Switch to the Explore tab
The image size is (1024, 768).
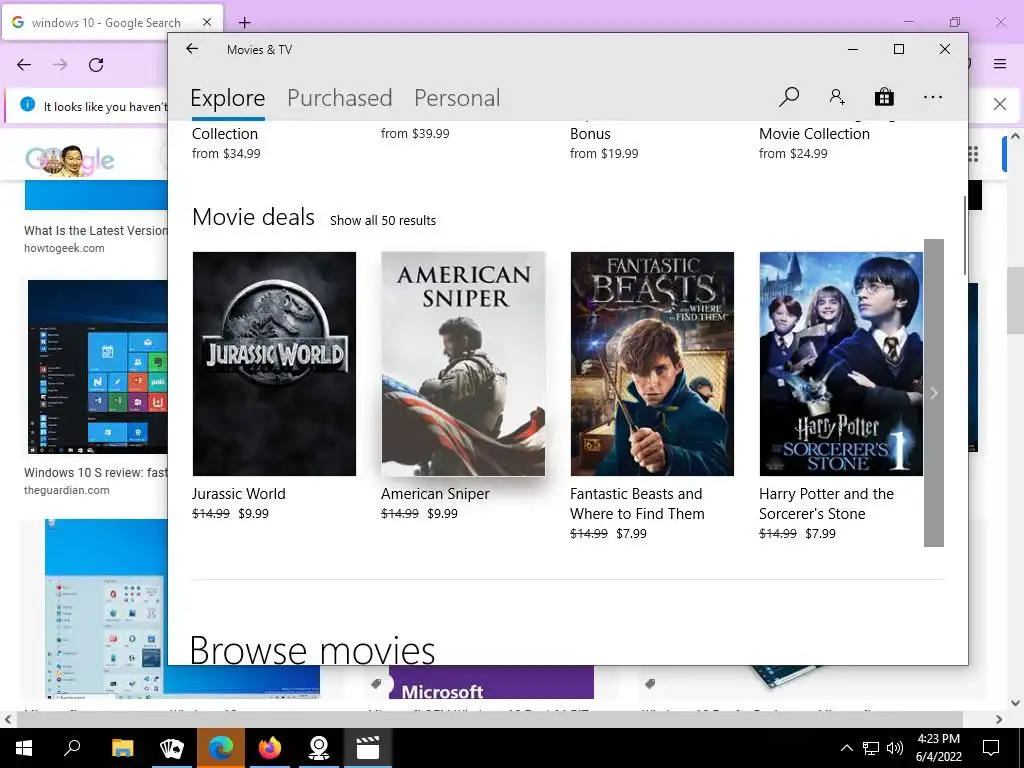(x=228, y=98)
